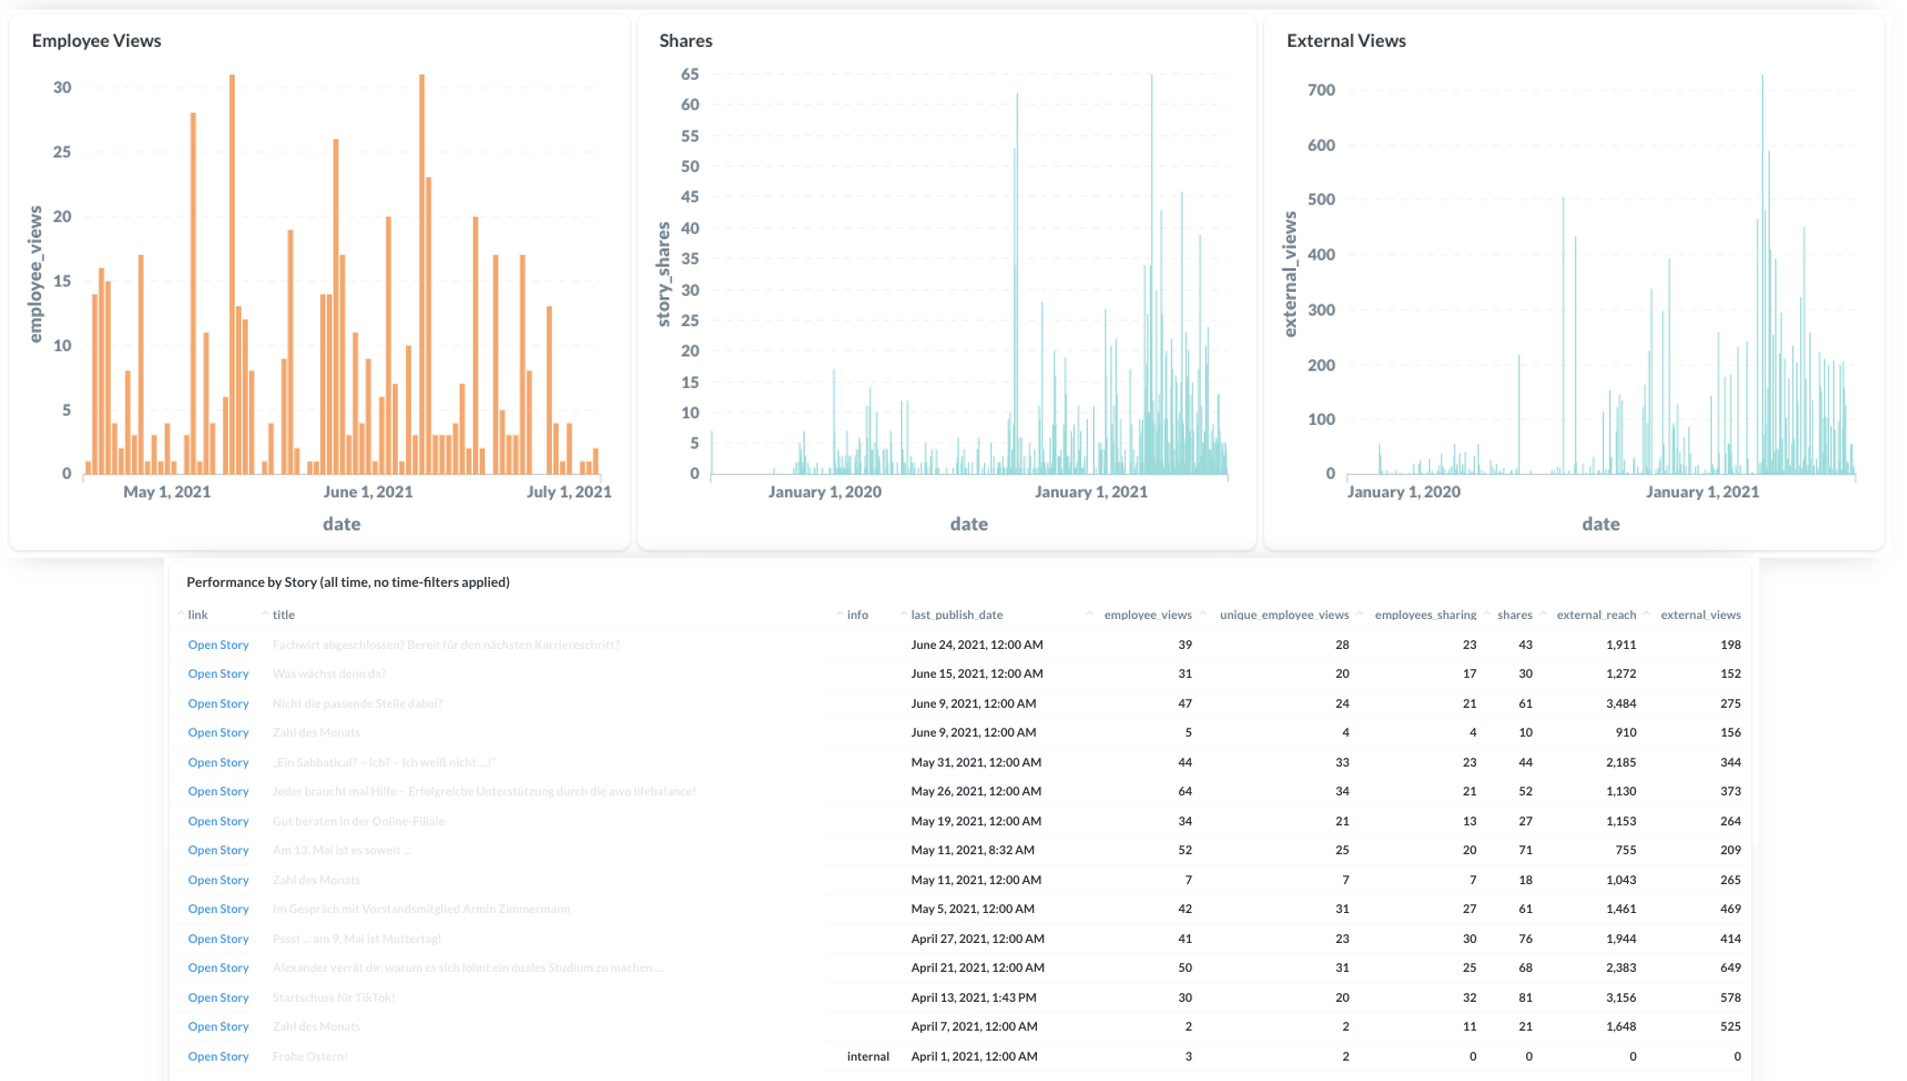Select the 'External Views' chart title
Viewport: 1907px width, 1081px height.
coord(1346,41)
